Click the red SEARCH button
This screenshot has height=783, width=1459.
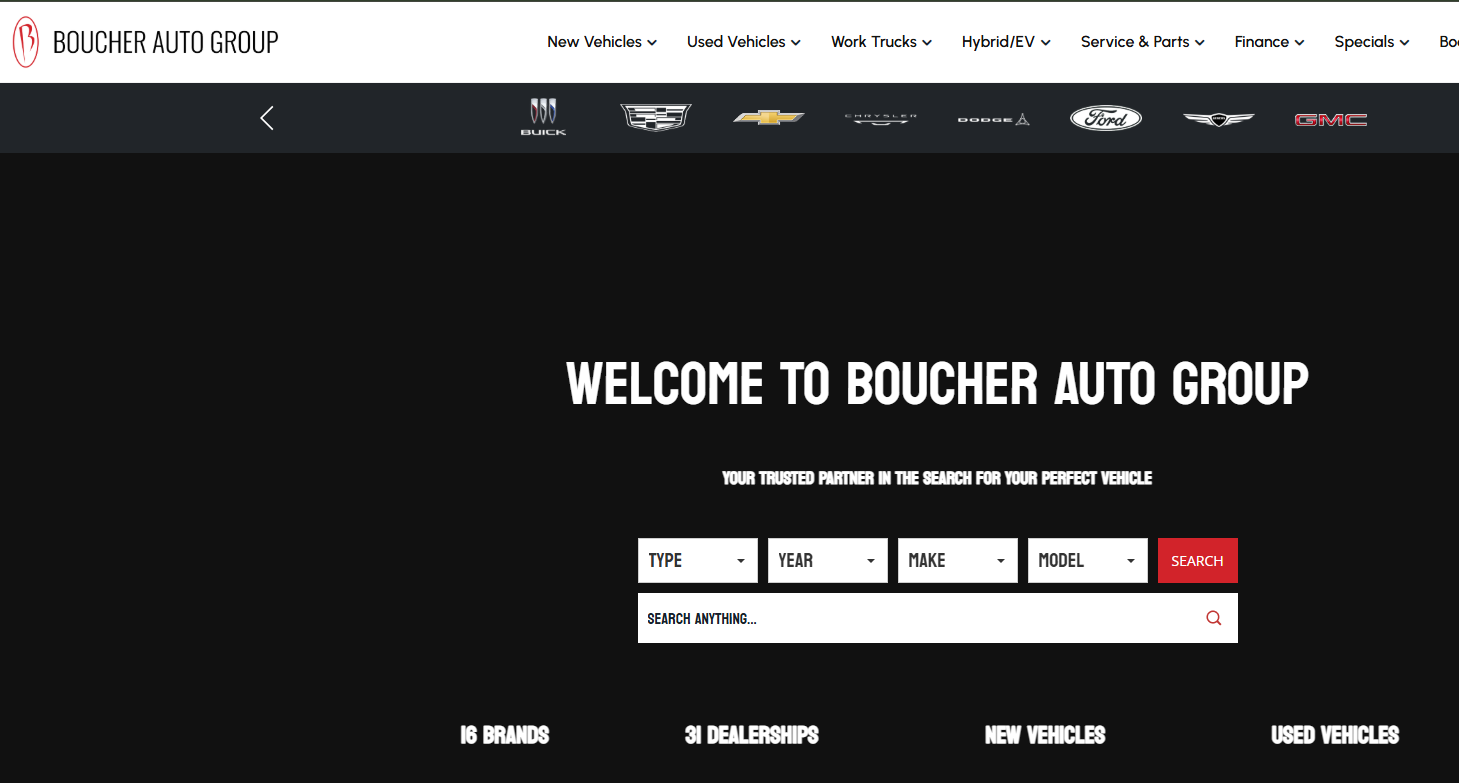point(1198,560)
